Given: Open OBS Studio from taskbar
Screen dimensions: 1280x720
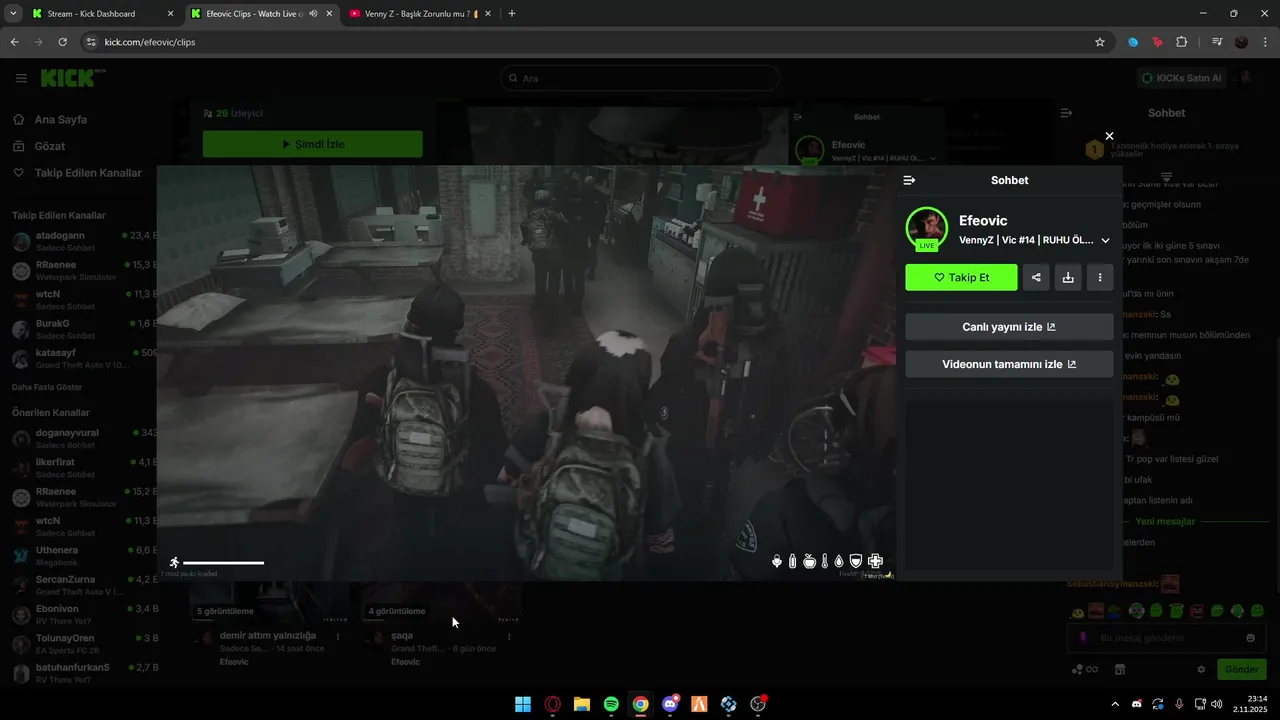Looking at the screenshot, I should pos(758,704).
